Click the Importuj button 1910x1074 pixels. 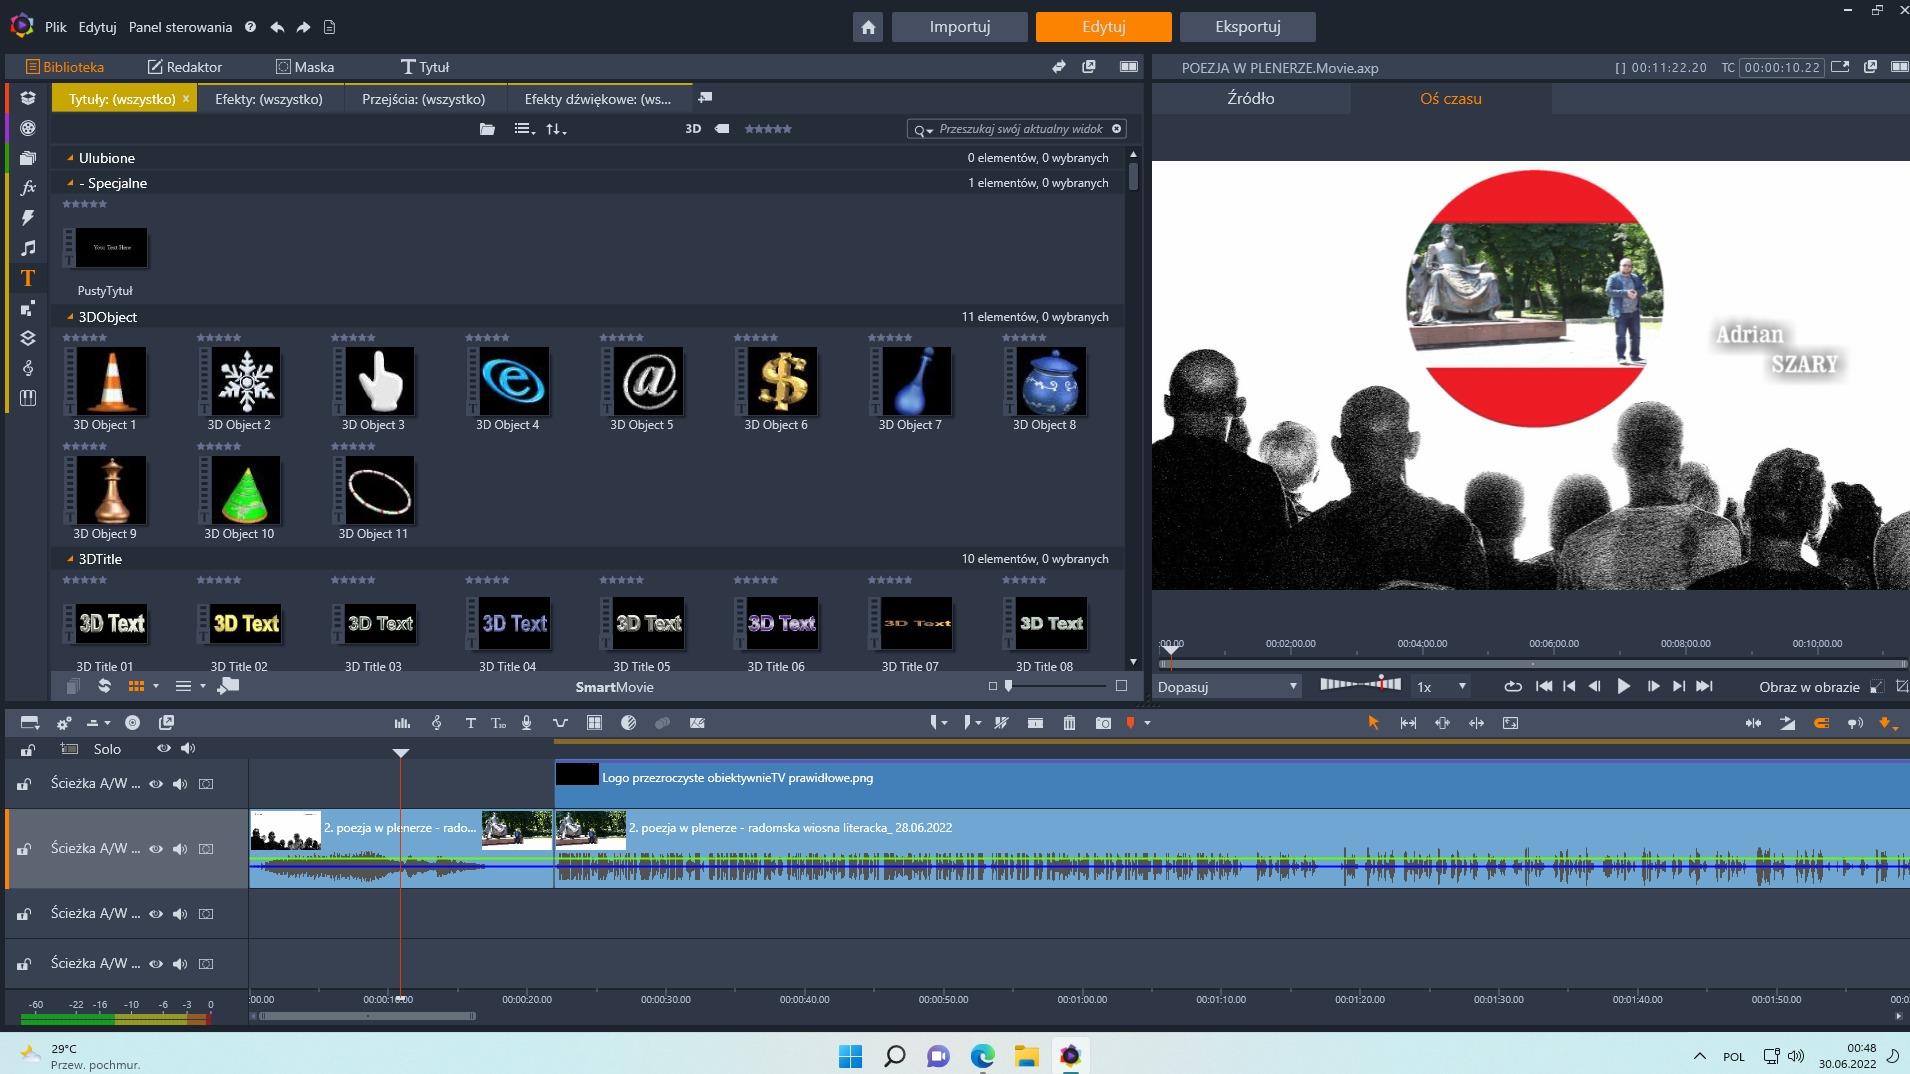957,26
